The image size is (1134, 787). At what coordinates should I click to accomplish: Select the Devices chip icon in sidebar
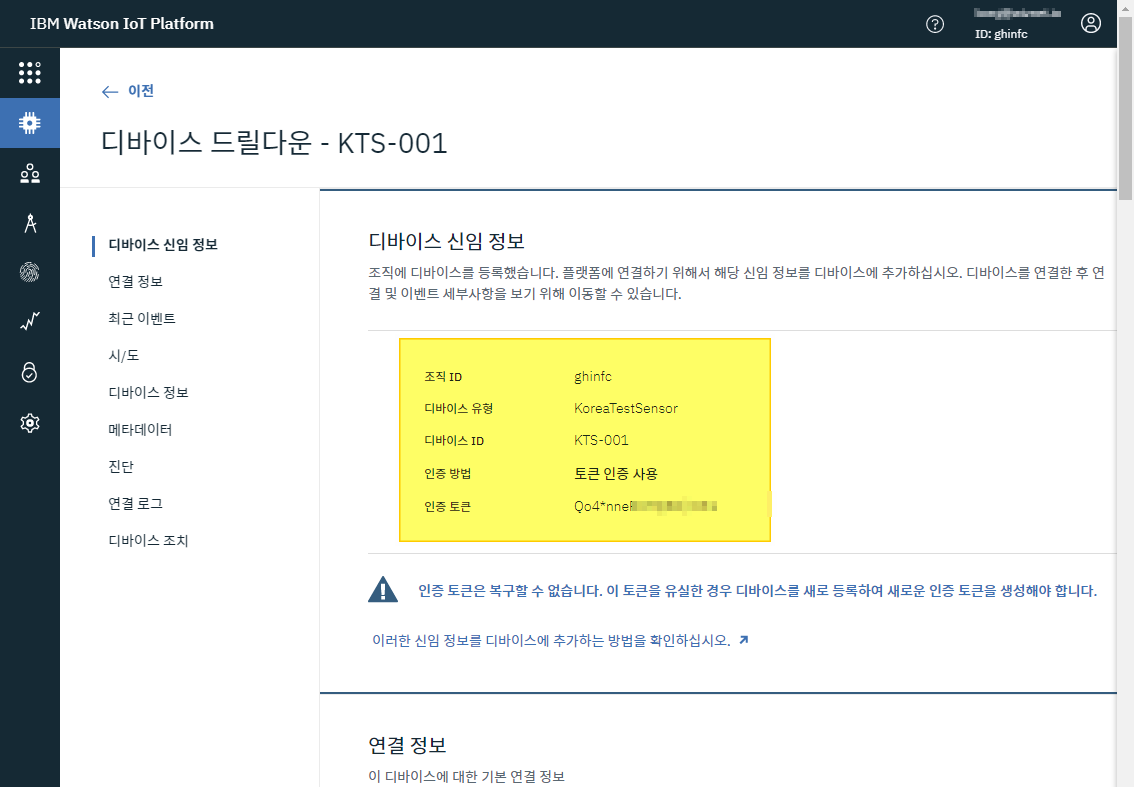tap(30, 123)
